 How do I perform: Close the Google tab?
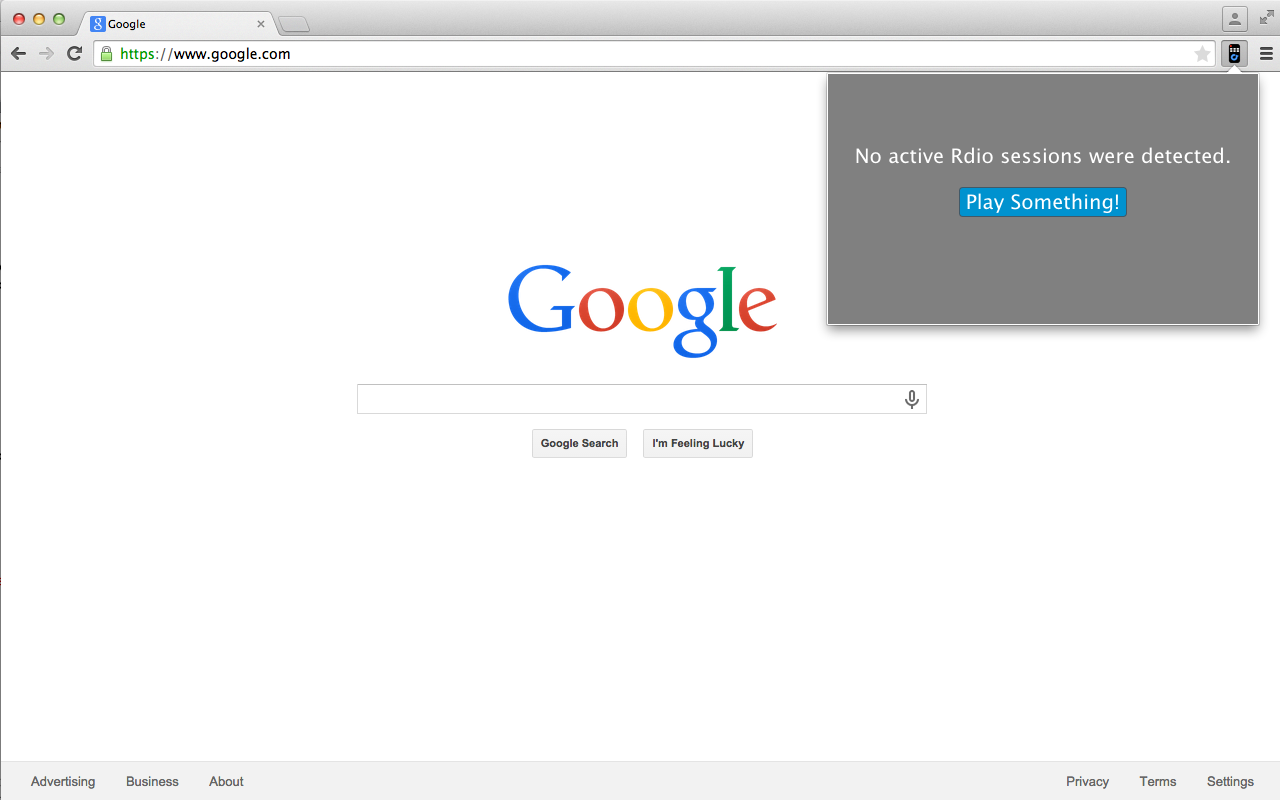pos(261,24)
